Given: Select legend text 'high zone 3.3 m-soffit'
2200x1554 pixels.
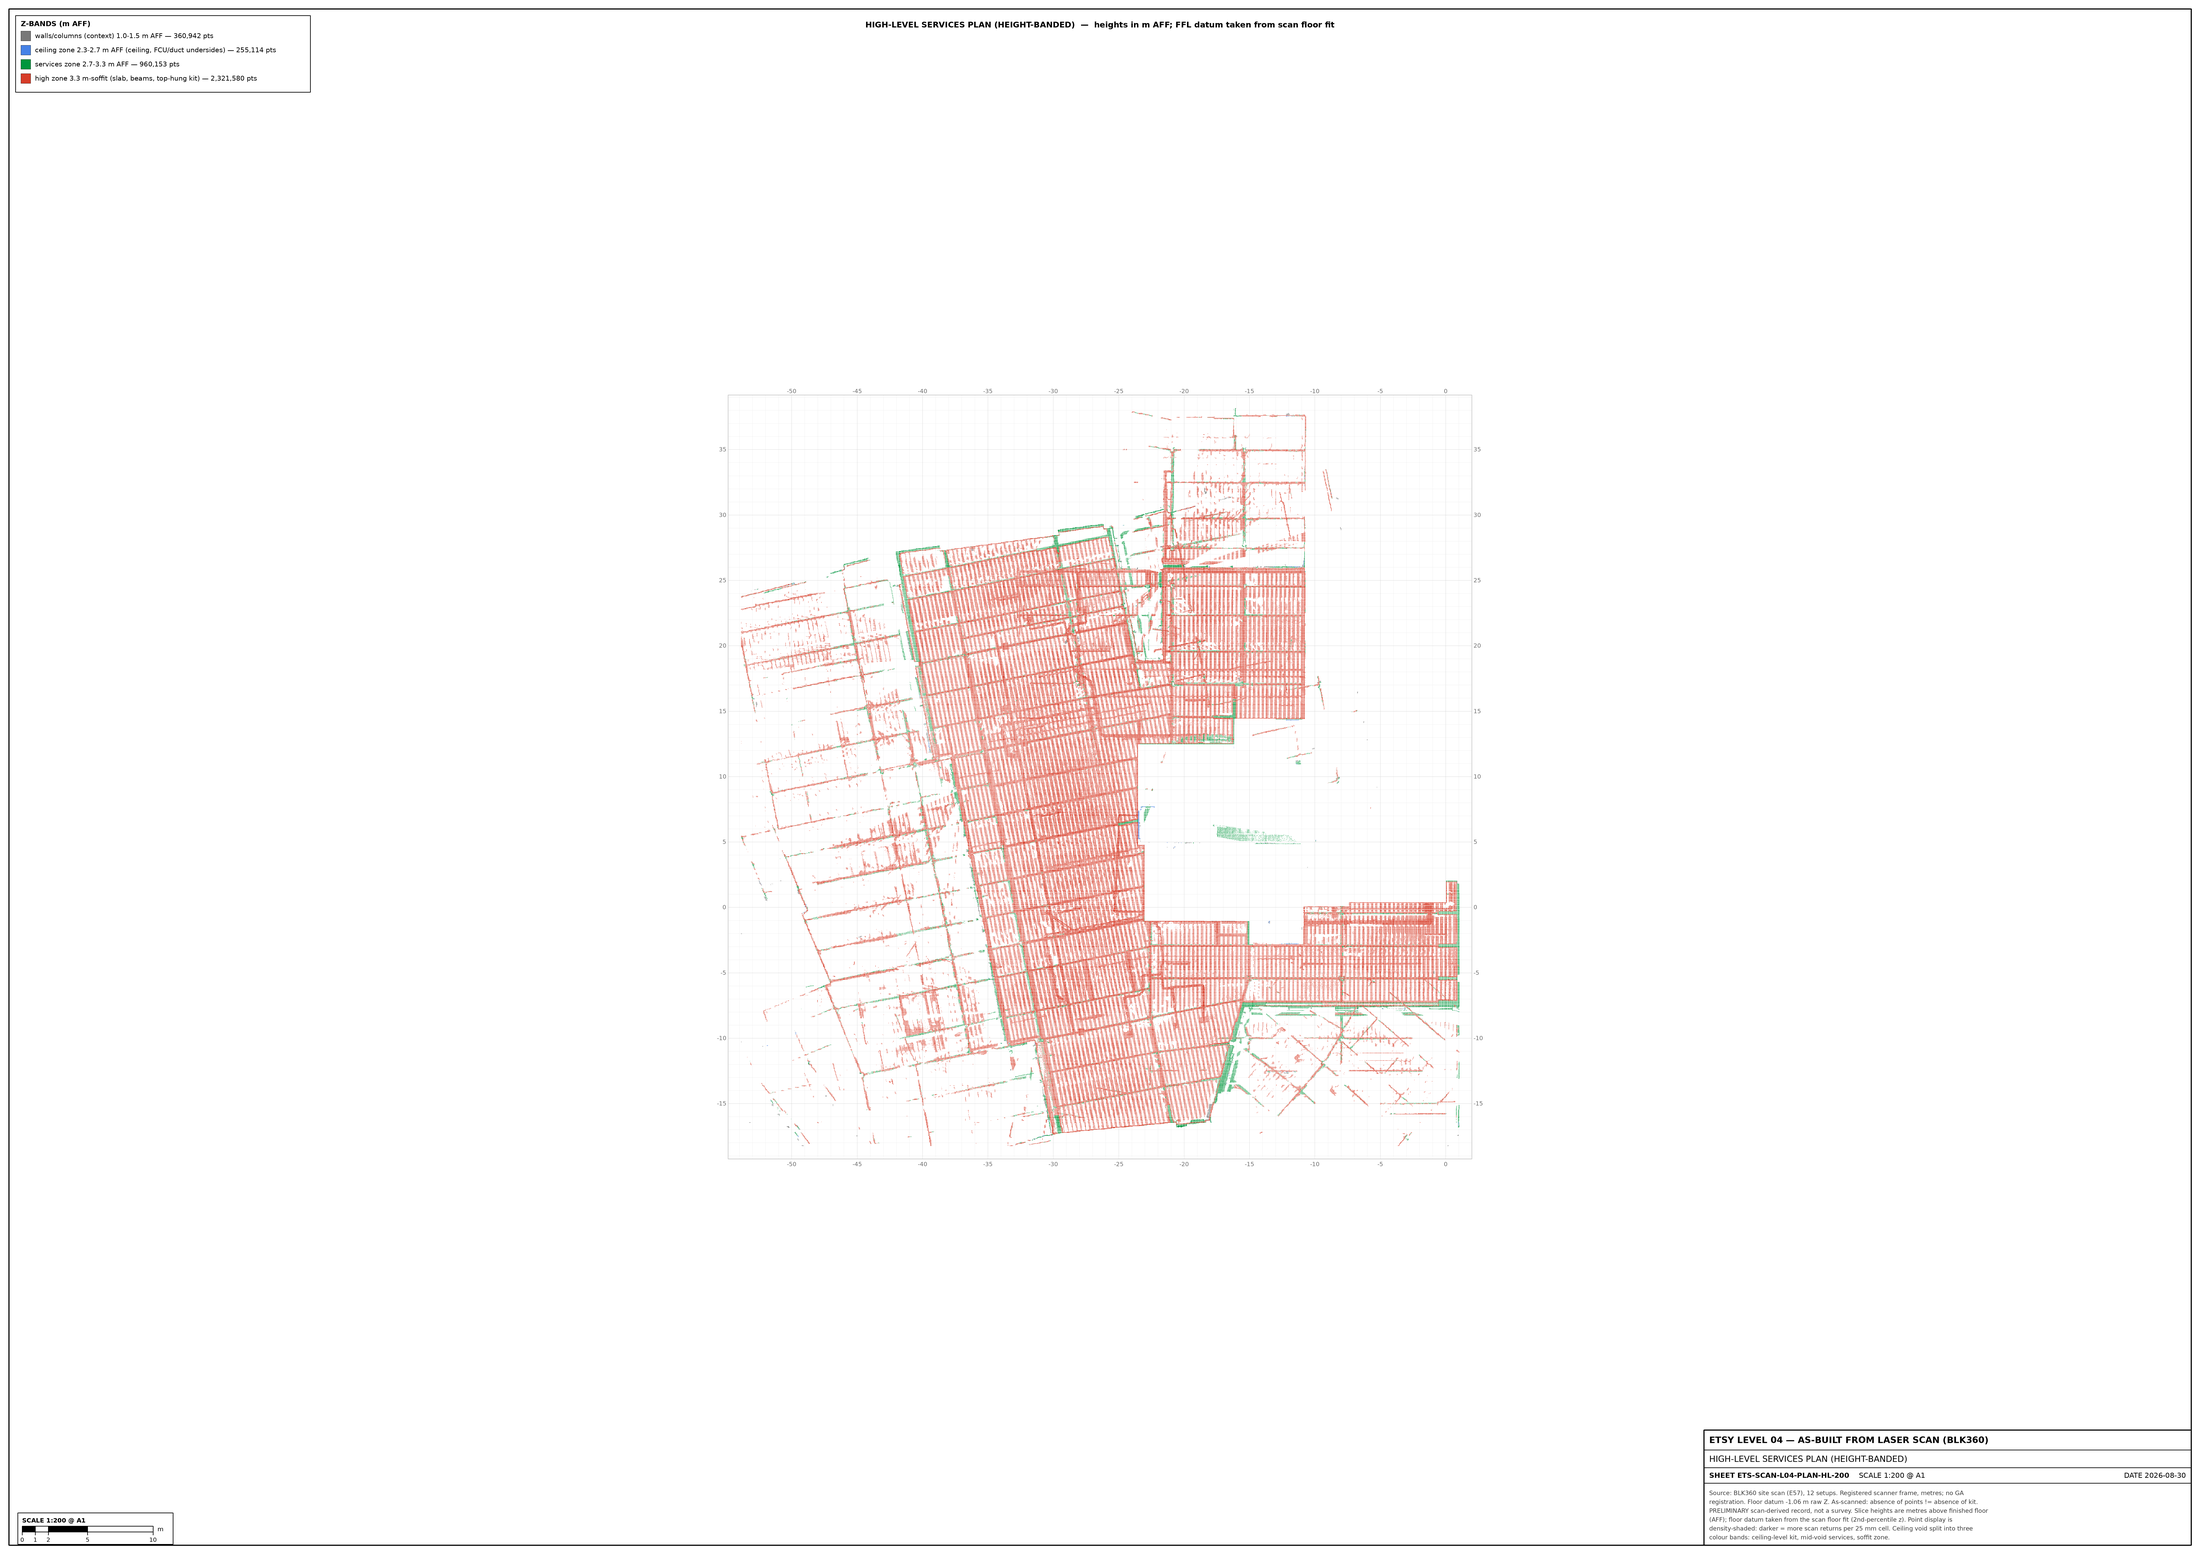Looking at the screenshot, I should 73,78.
